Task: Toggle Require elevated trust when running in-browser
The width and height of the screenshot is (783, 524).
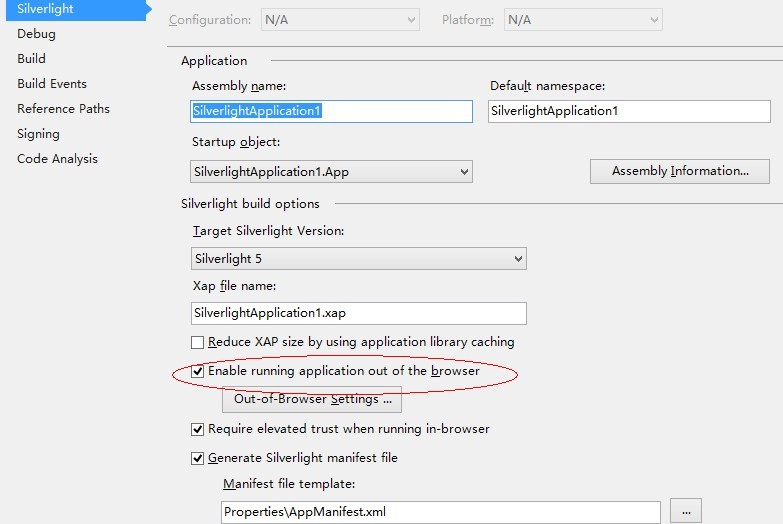Action: 198,429
